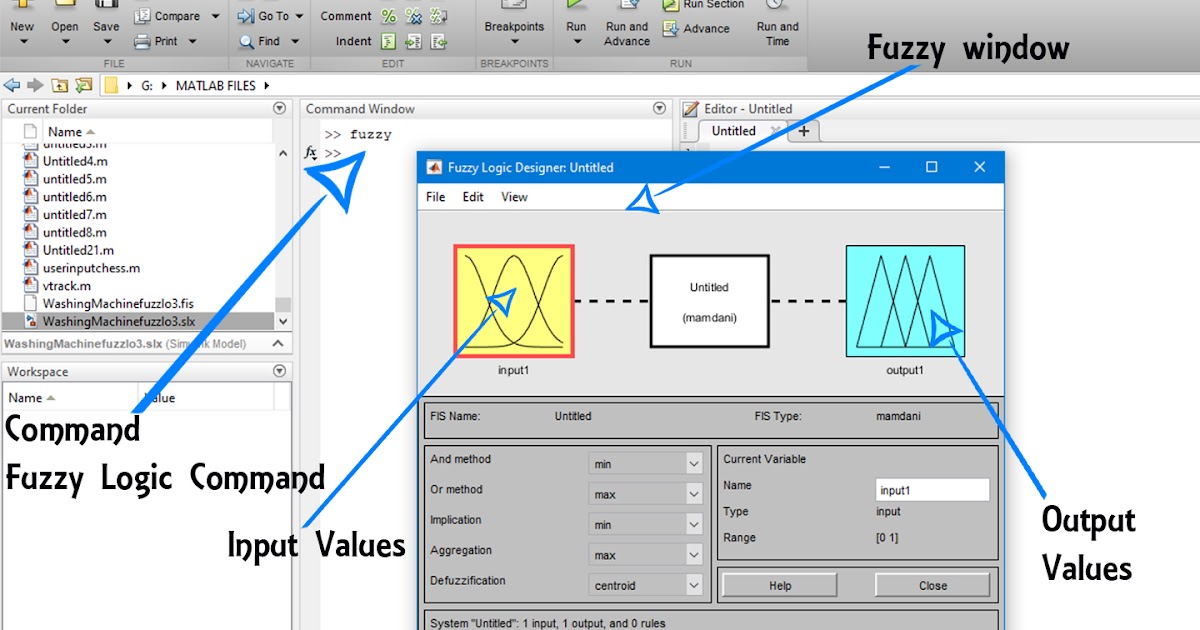Image resolution: width=1200 pixels, height=630 pixels.
Task: Click the Untitled mamdani rule block
Action: tap(709, 301)
